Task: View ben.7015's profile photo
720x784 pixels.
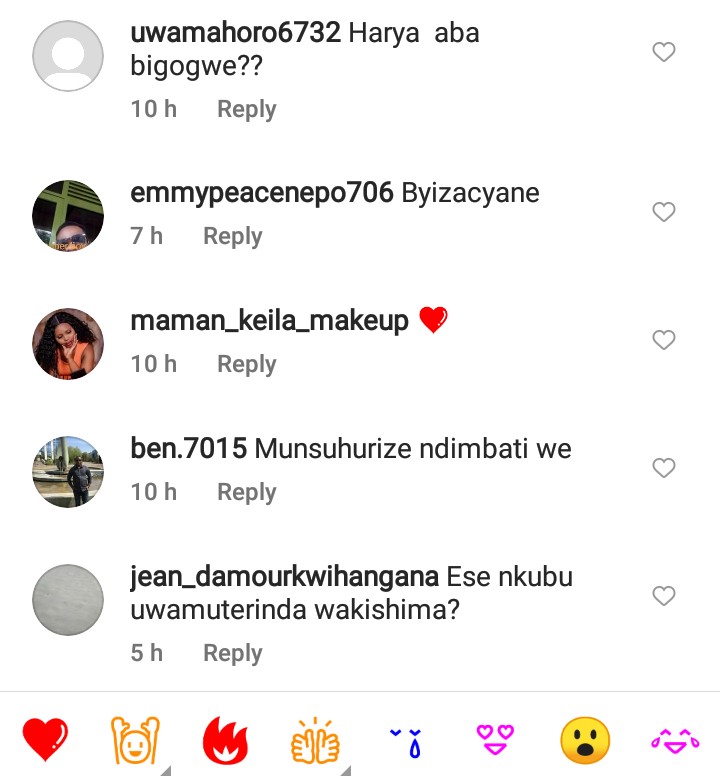Action: (68, 472)
